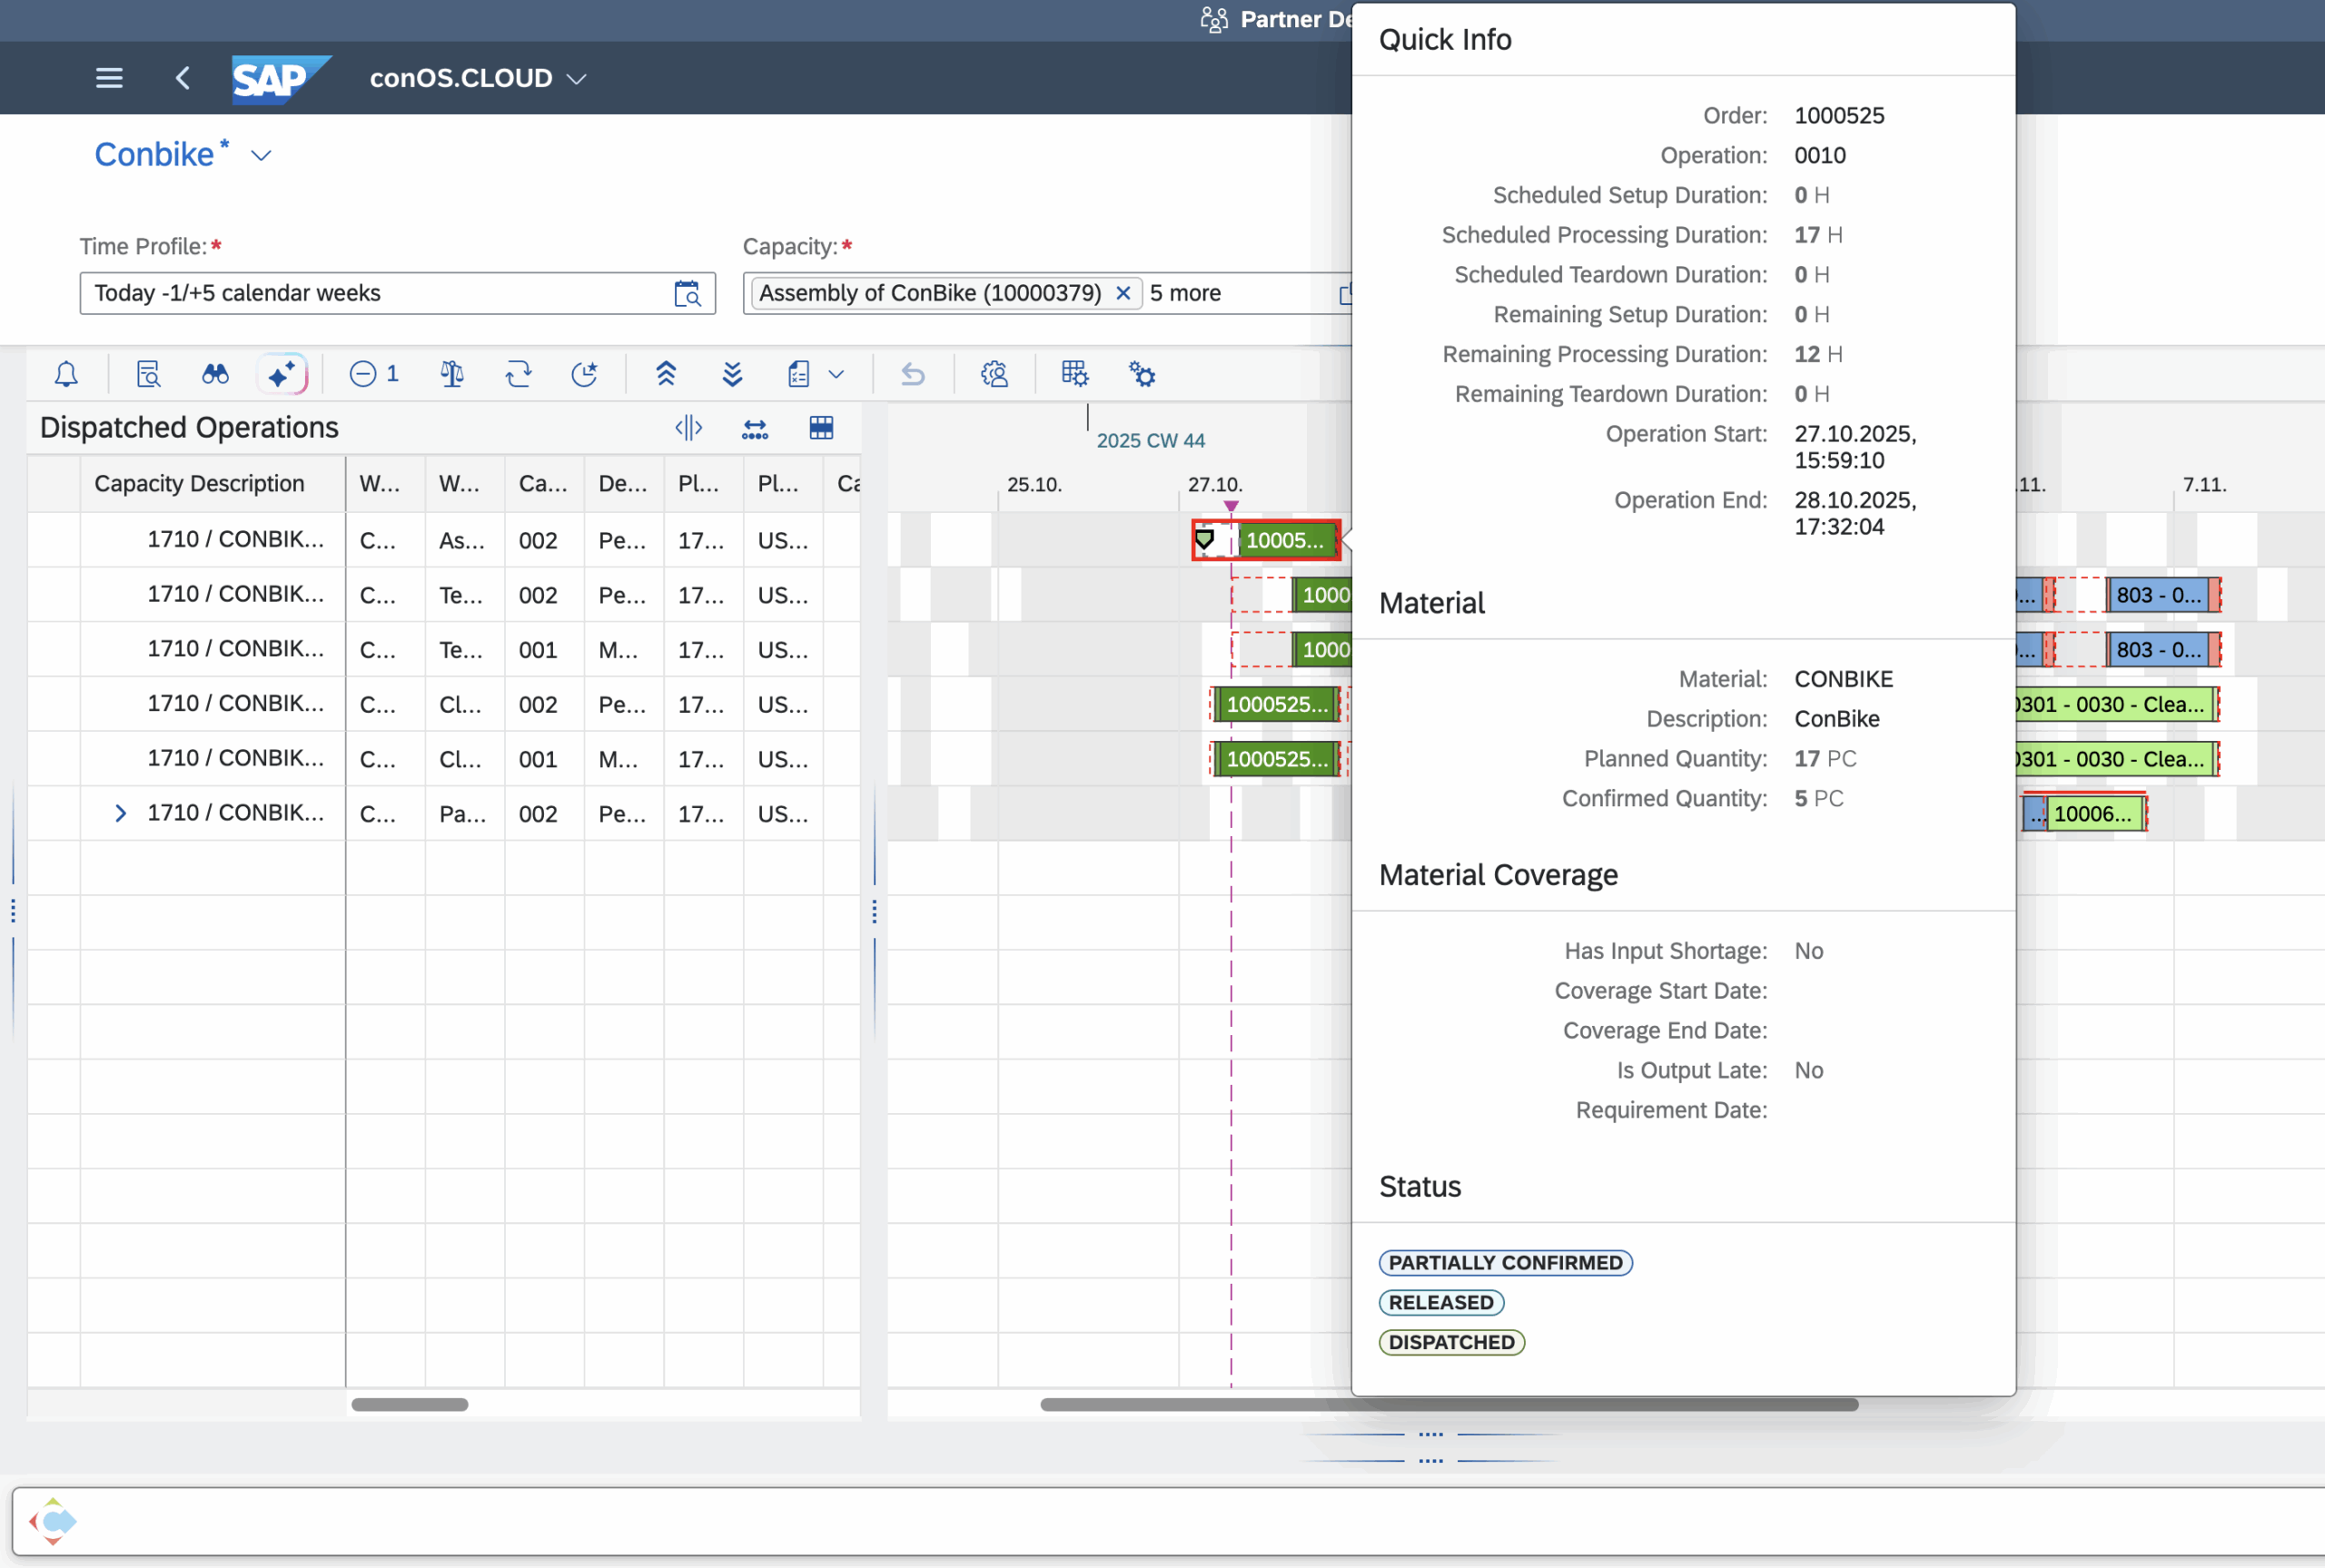Viewport: 2325px width, 1568px height.
Task: Remove Assembly of ConBike capacity token
Action: click(x=1123, y=293)
